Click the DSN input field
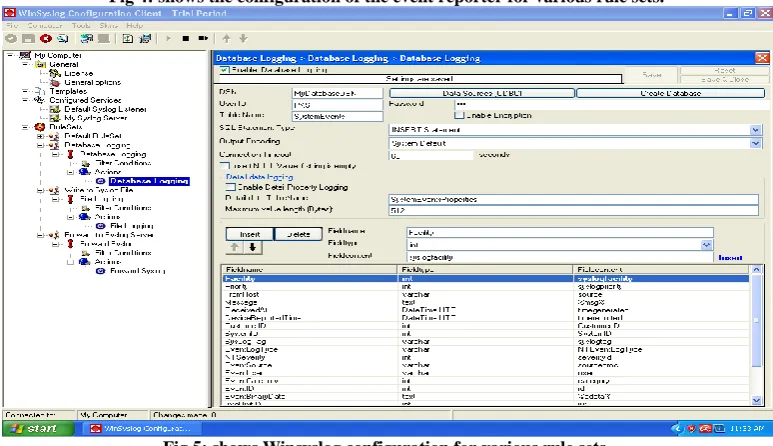773x446 pixels. [337, 93]
